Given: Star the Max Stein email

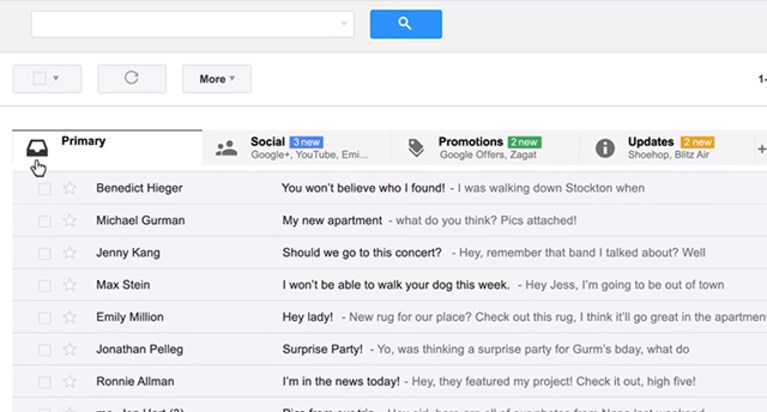Looking at the screenshot, I should click(x=69, y=285).
